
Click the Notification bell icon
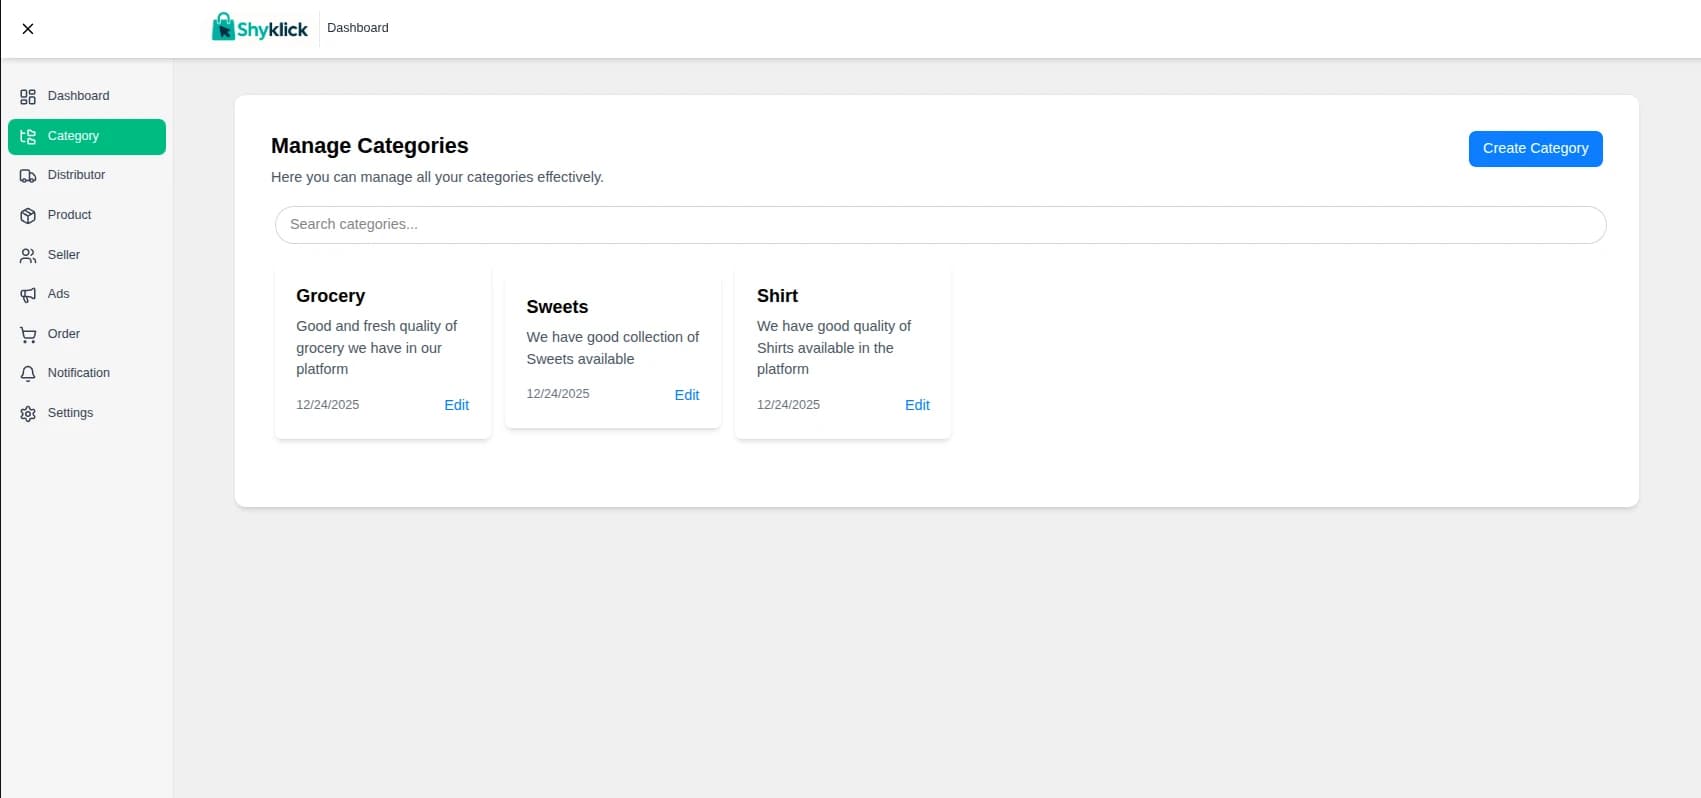tap(28, 374)
